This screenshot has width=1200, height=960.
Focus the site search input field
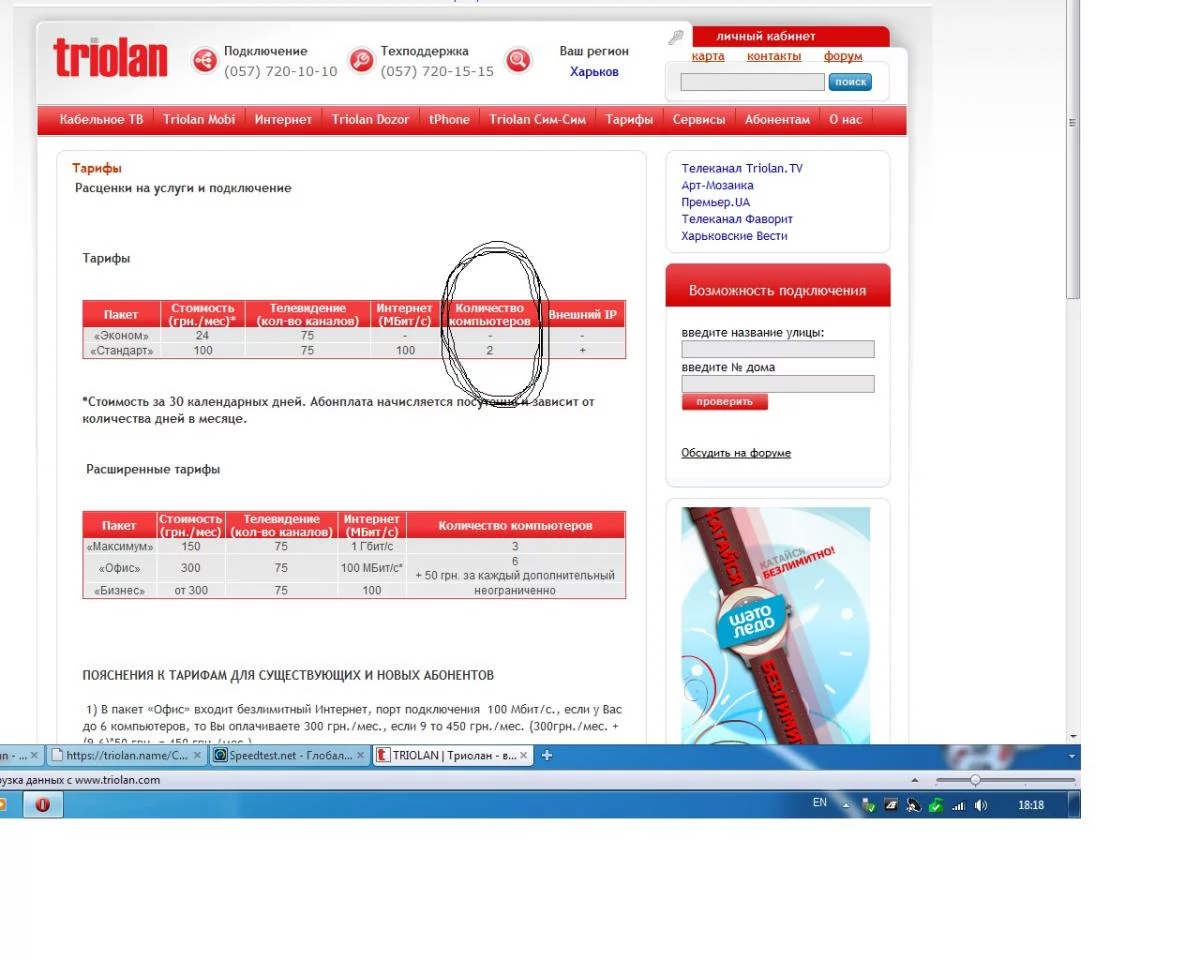pos(752,82)
